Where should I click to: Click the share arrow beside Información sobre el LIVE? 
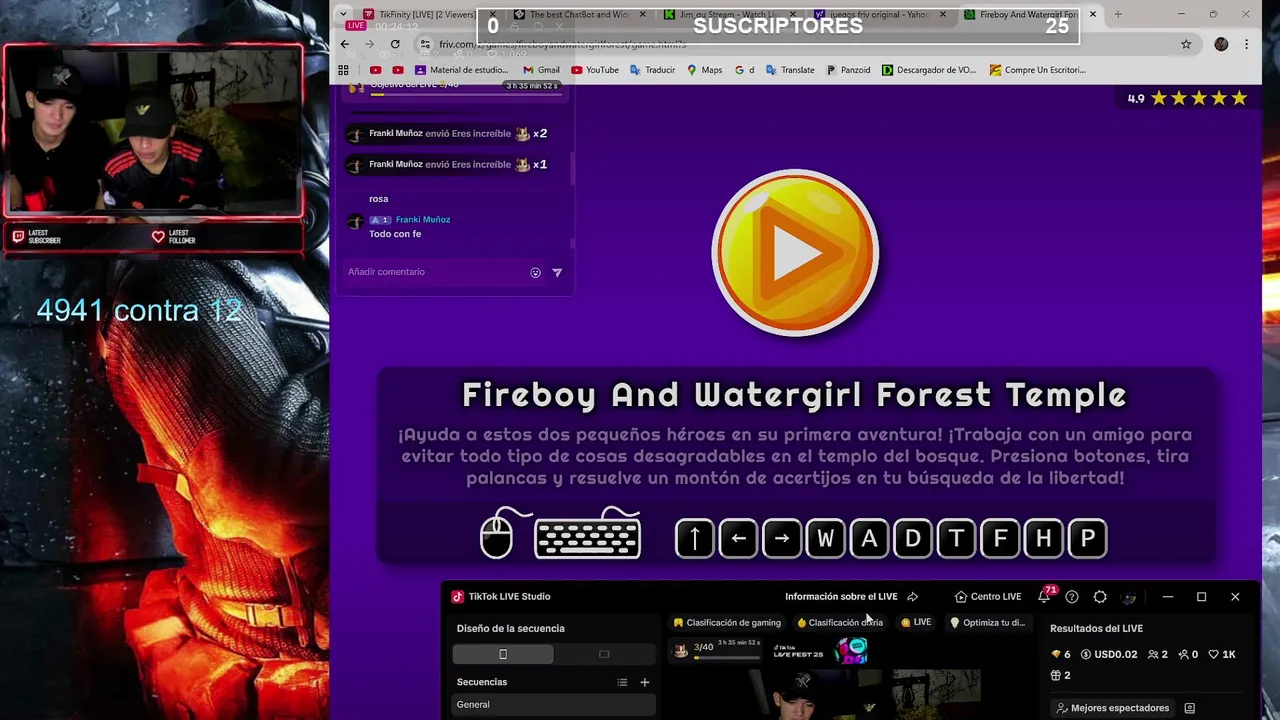pos(912,597)
